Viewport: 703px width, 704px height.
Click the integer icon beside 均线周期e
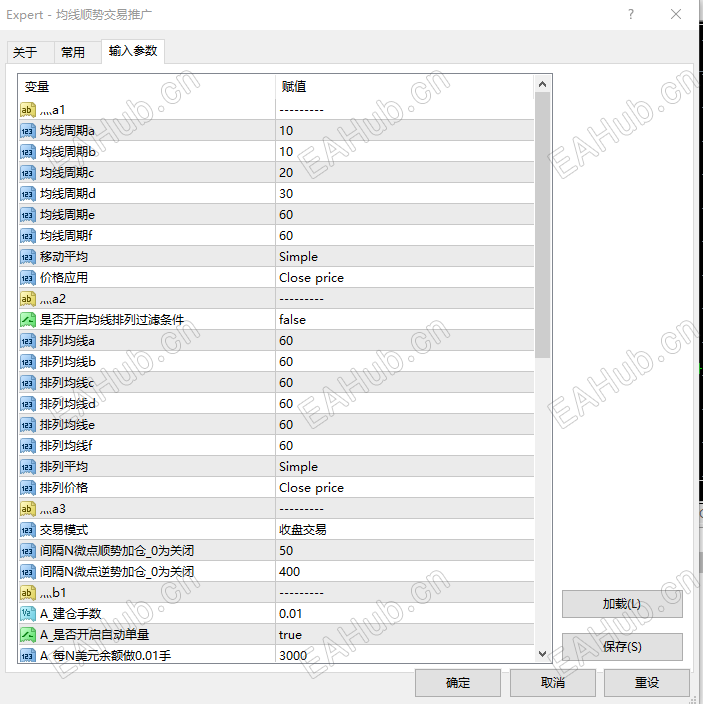tap(27, 215)
